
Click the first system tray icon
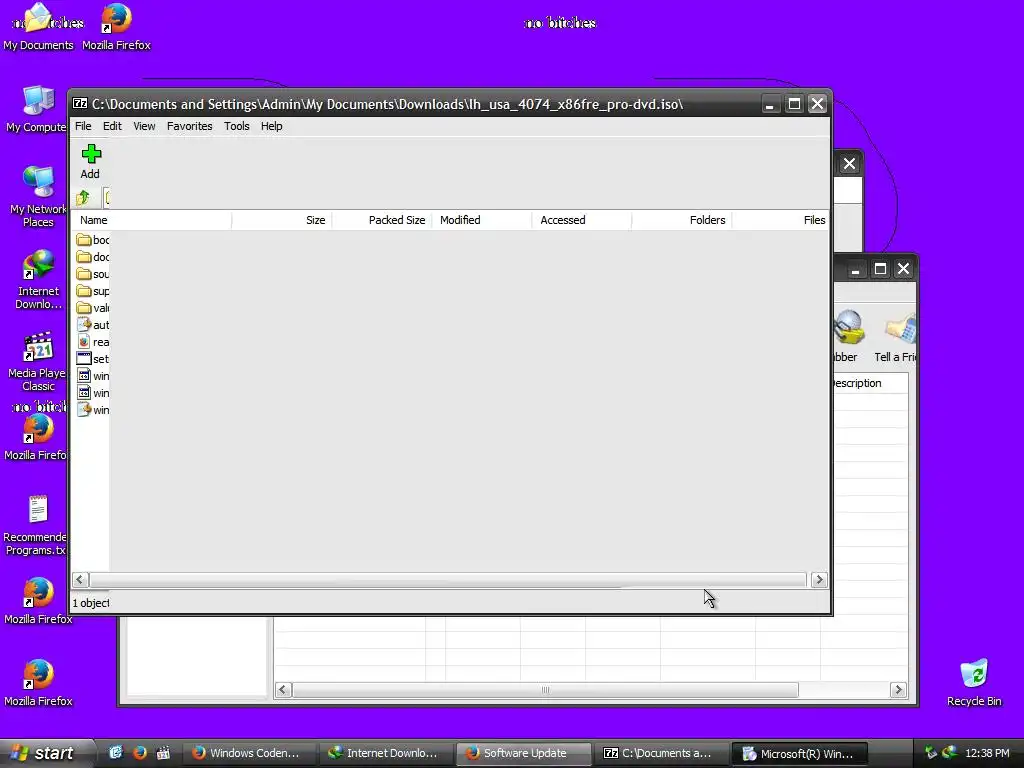(930, 753)
